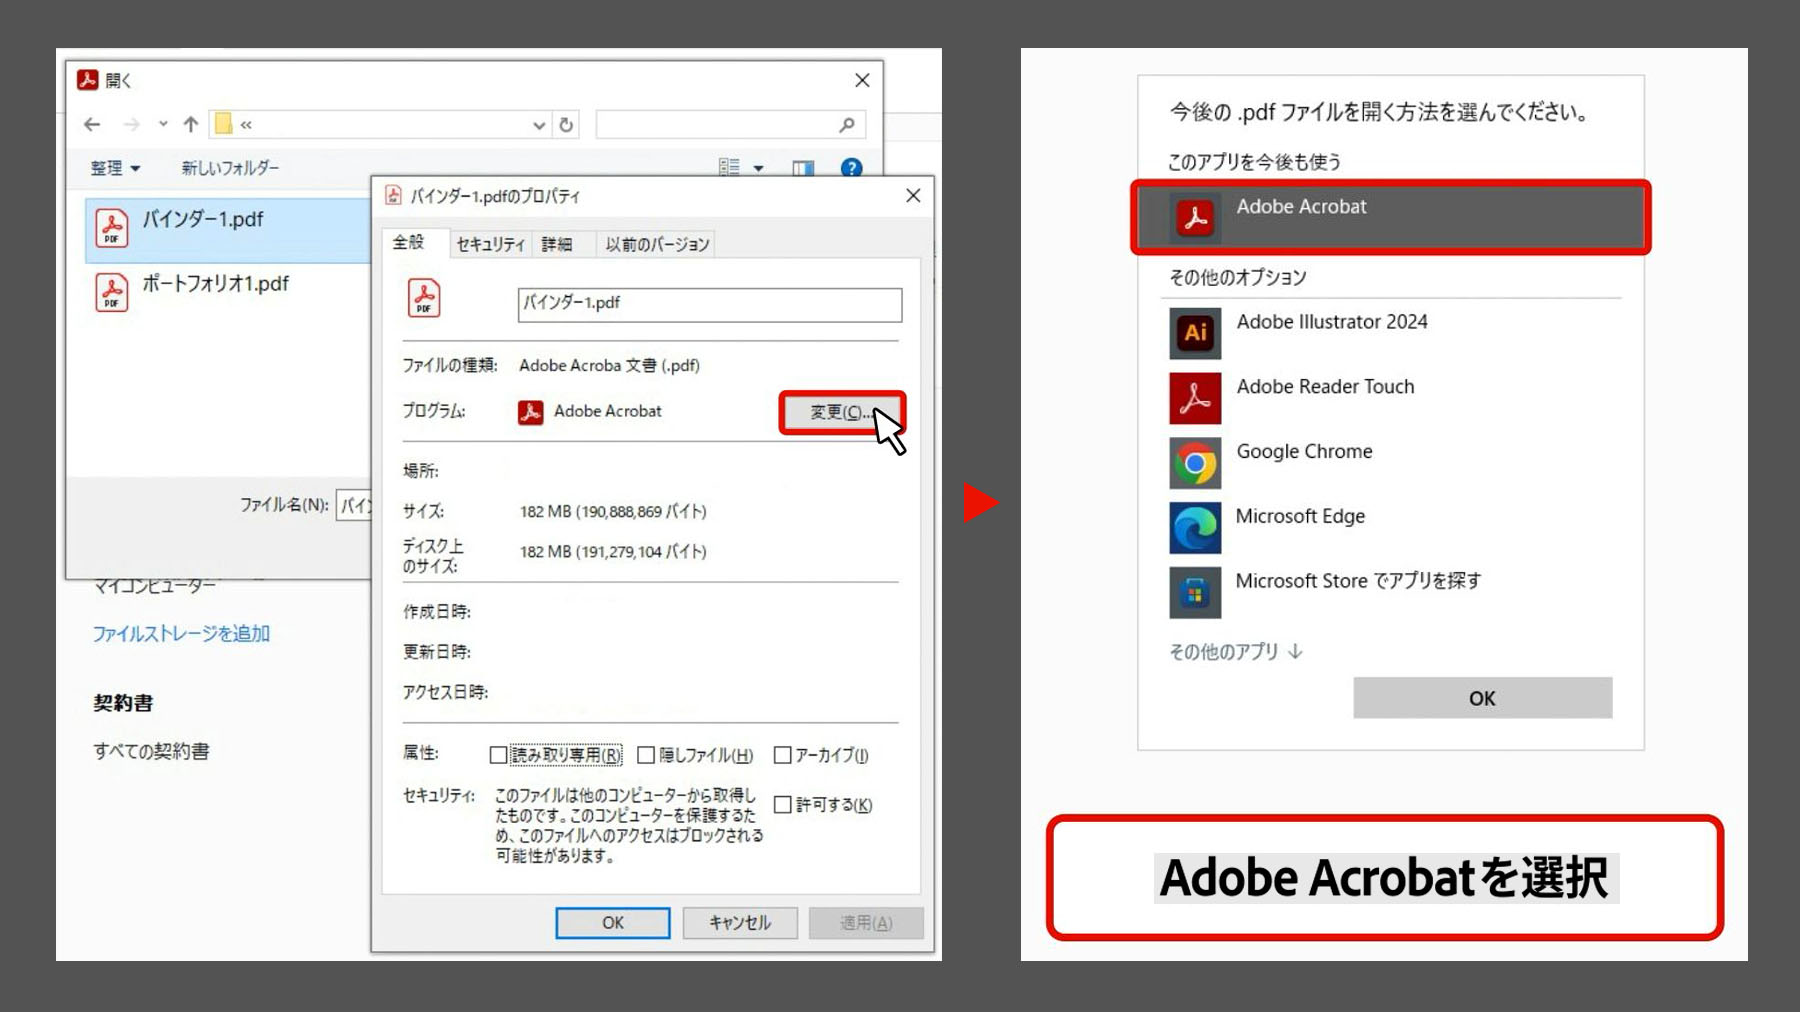Click the PDF icon of バインダー1.pdf
Screen dimensions: 1800x1012
(112, 228)
